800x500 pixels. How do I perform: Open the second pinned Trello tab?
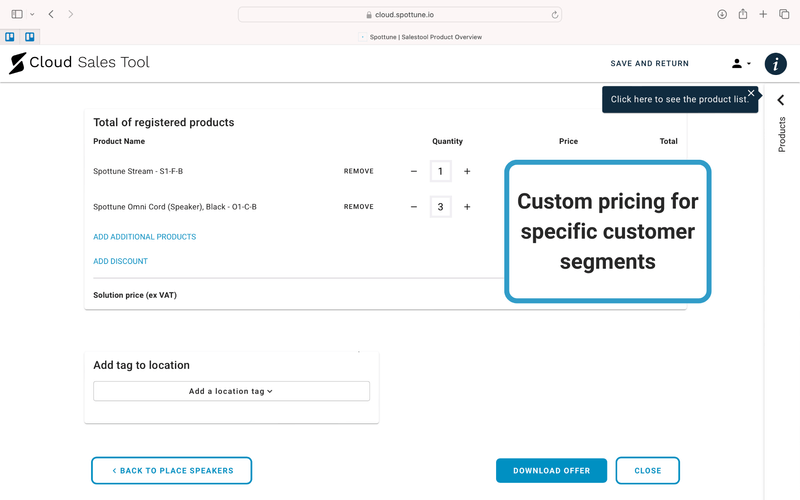tap(30, 37)
